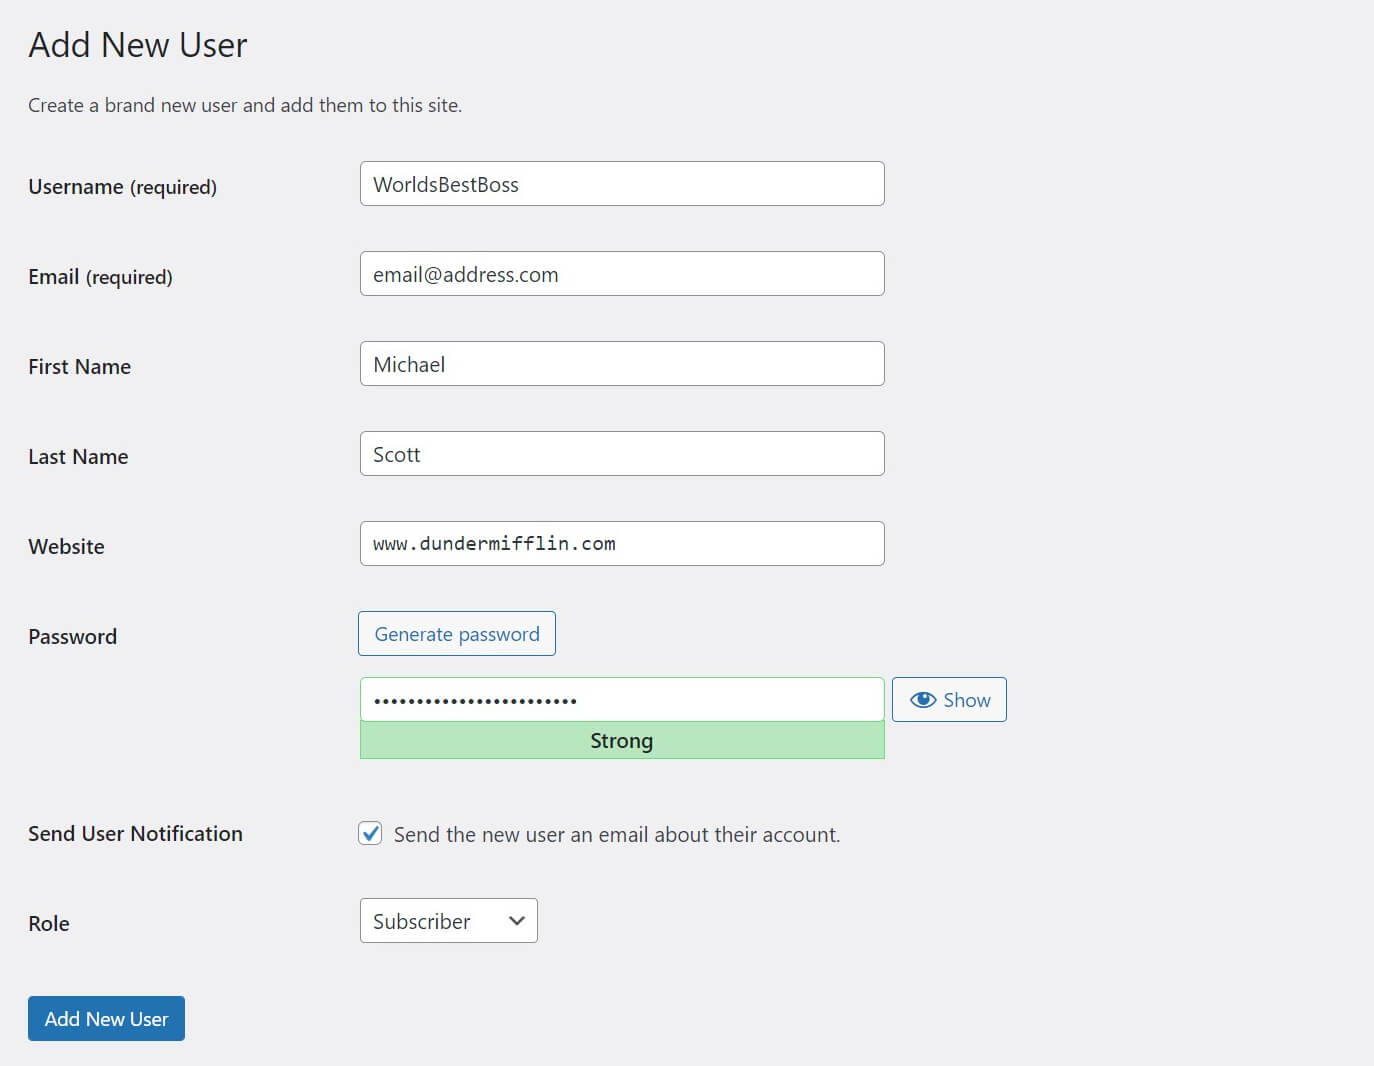Select the Username field containing WorldsBestBoss

coord(621,183)
